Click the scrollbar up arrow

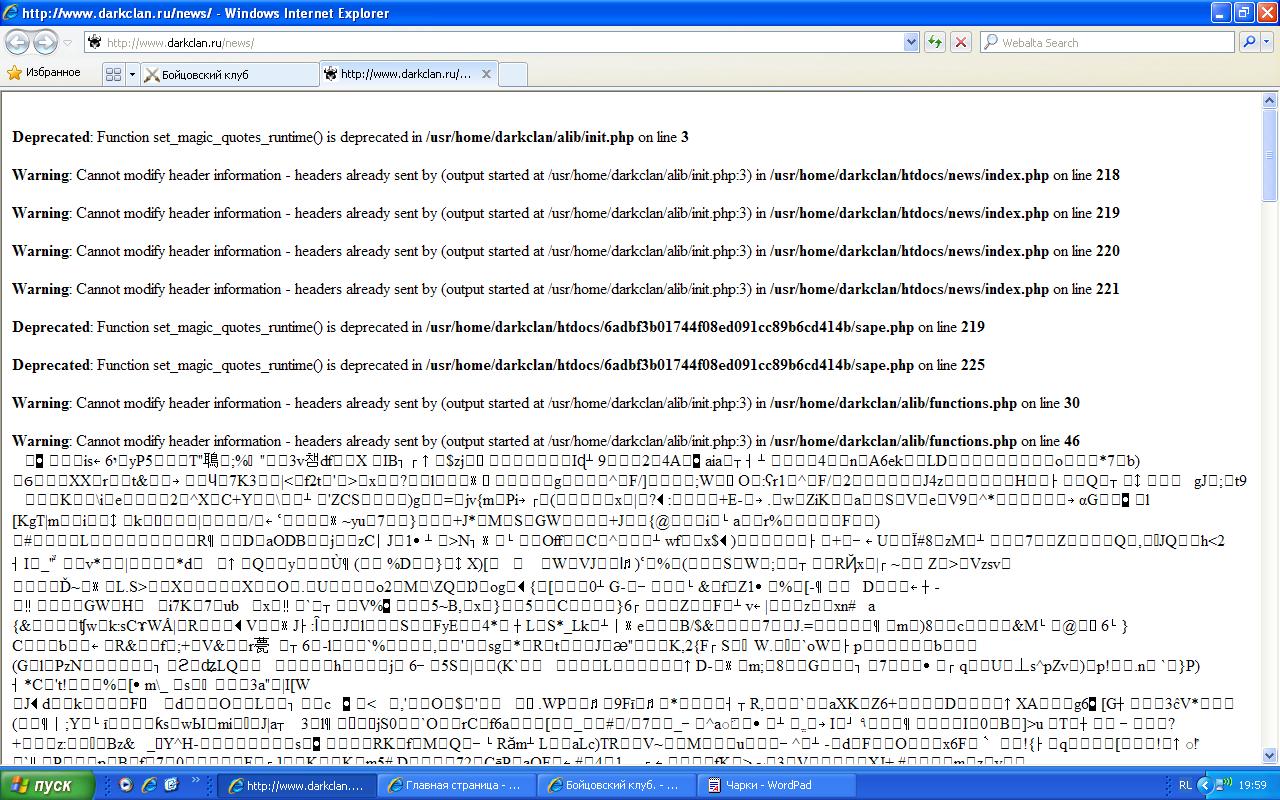point(1270,100)
